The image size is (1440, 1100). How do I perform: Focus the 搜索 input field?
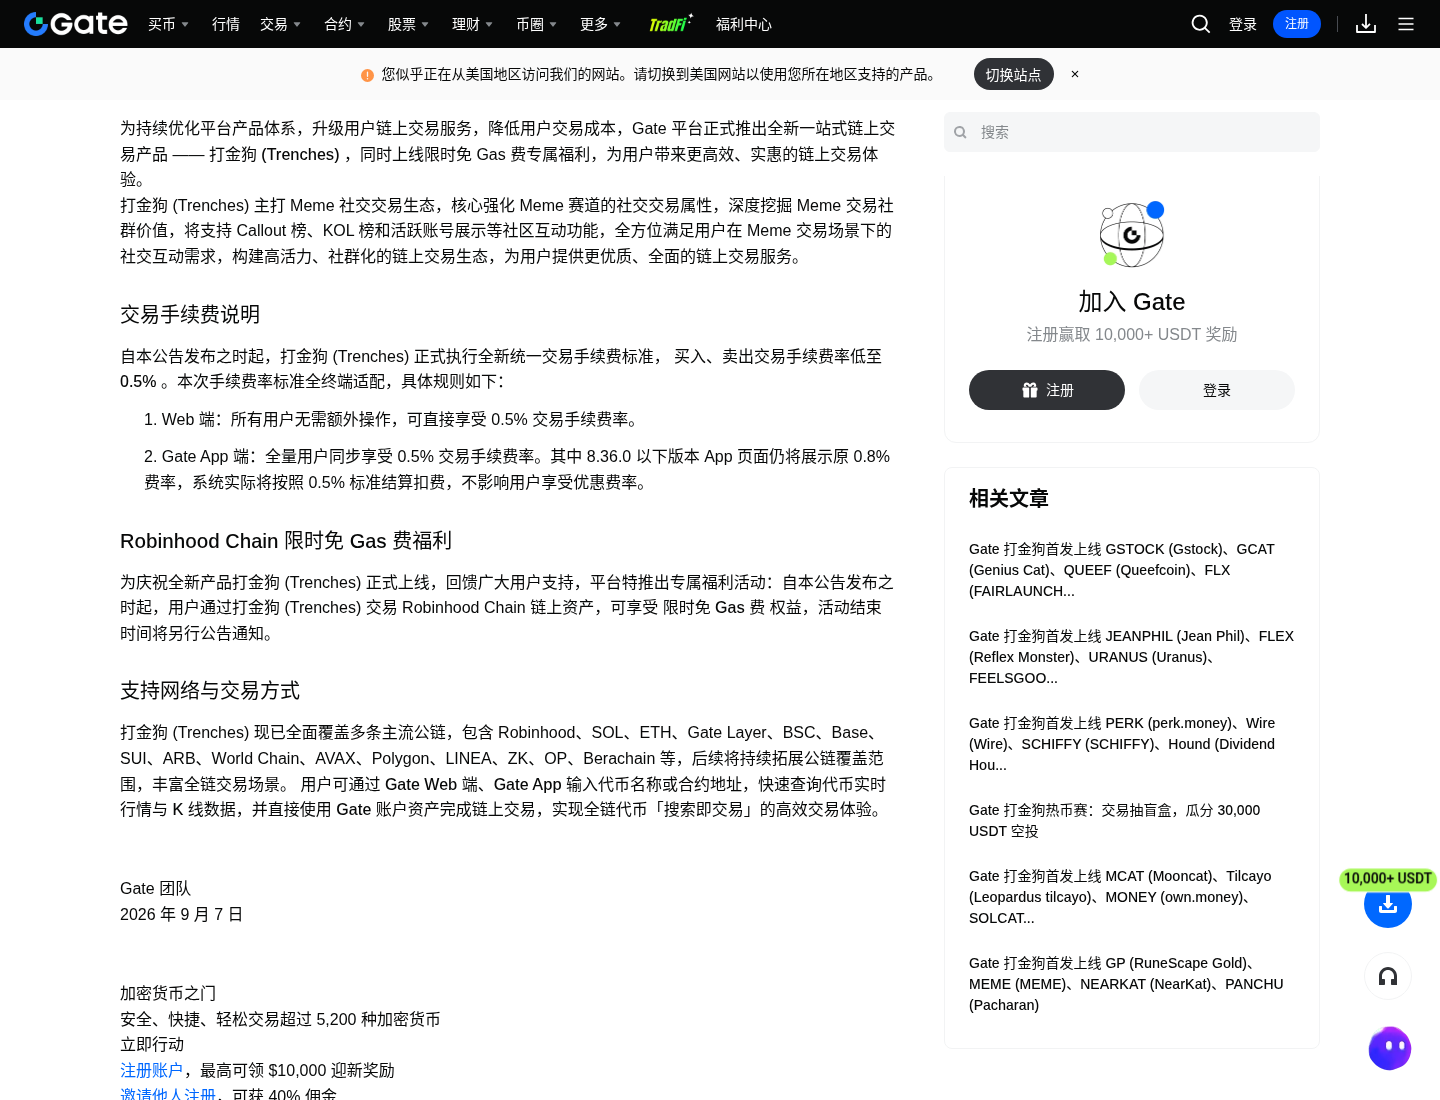pos(1132,132)
